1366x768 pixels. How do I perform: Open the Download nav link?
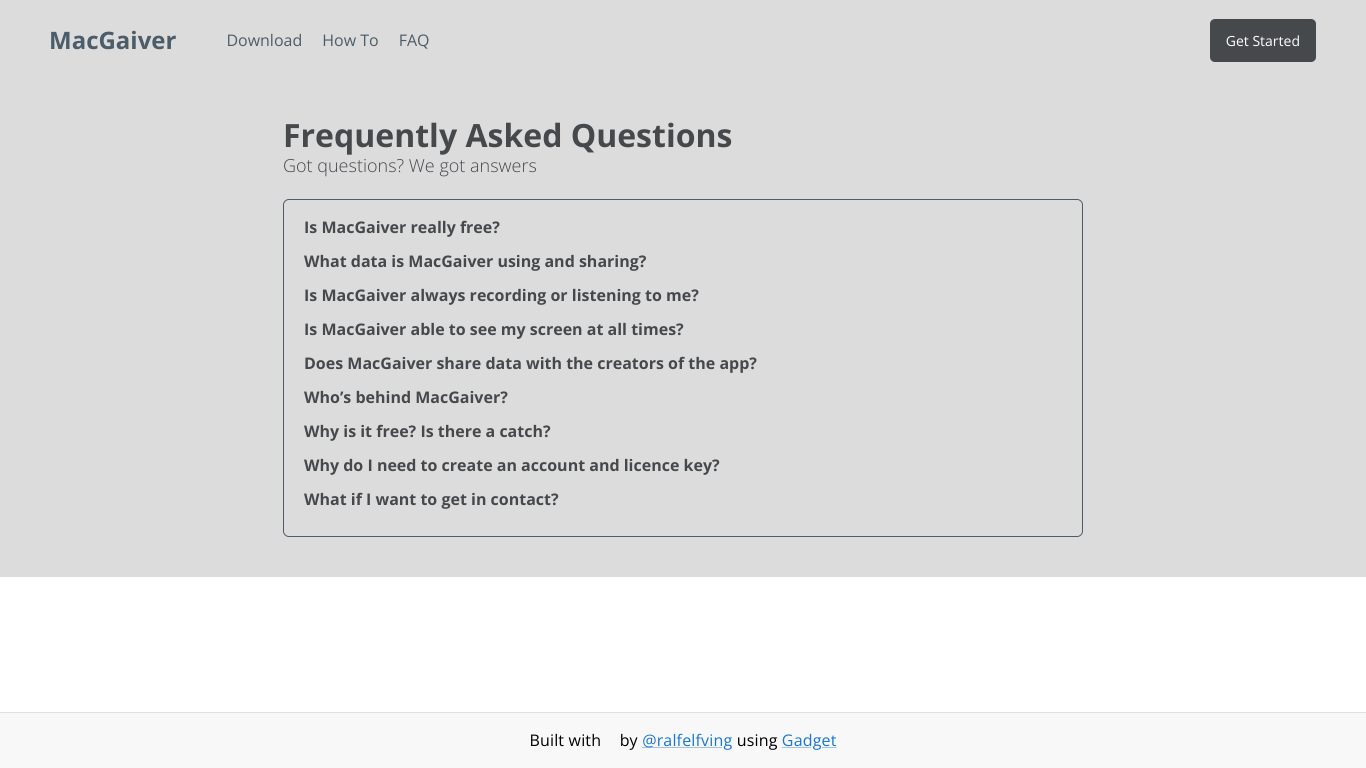264,40
